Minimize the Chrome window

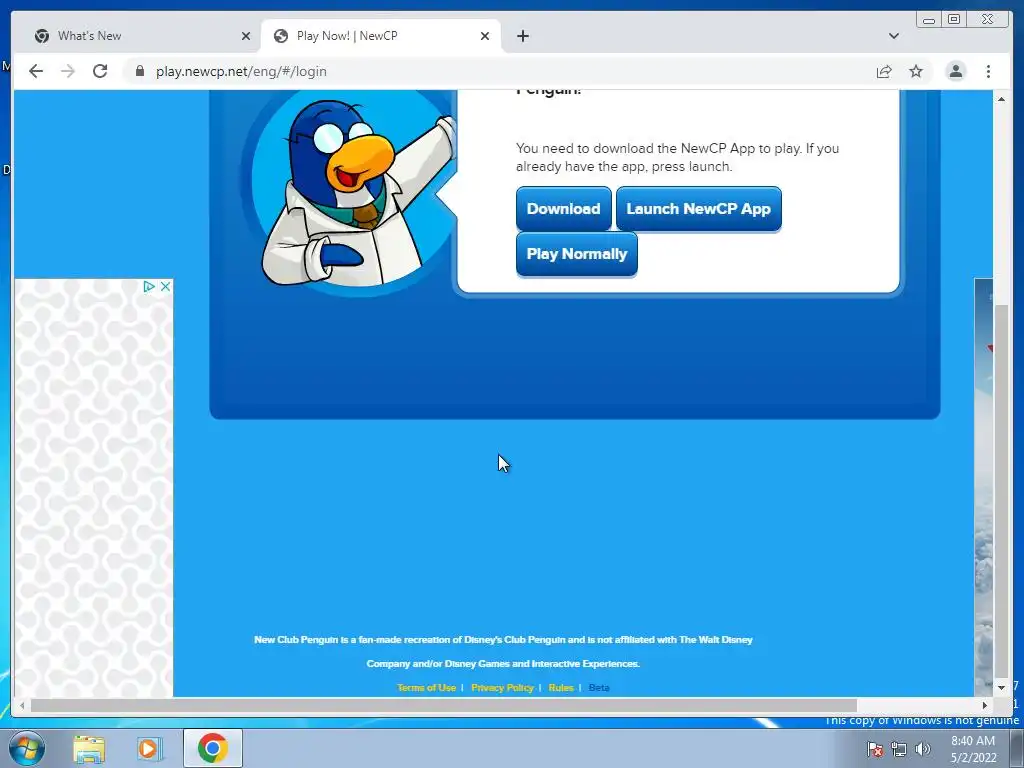click(929, 20)
